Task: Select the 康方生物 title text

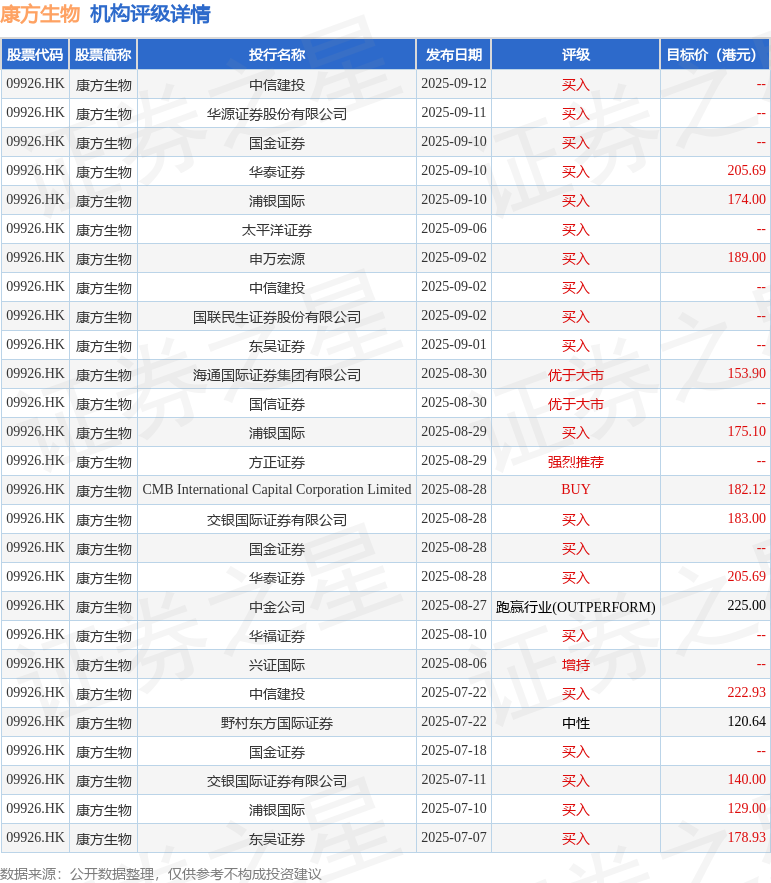Action: point(40,14)
